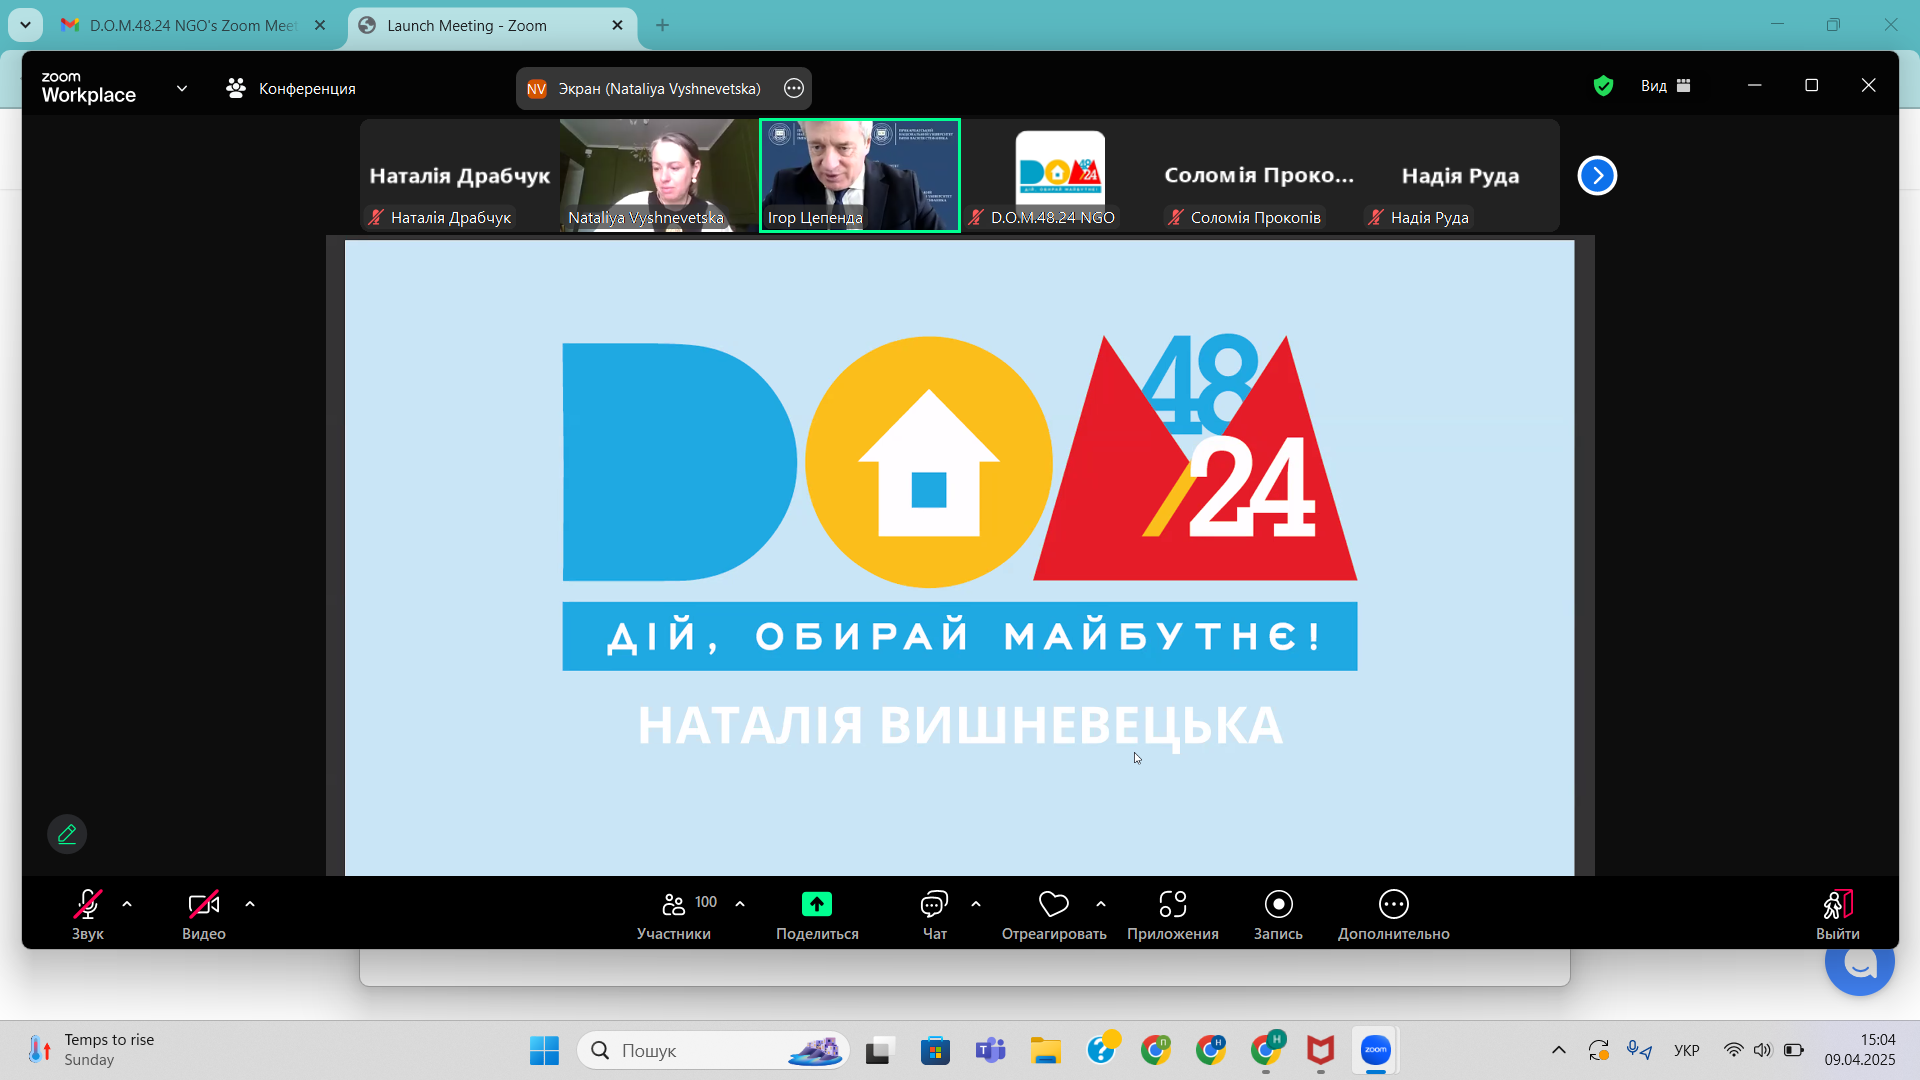
Task: Open the Apps icon in toolbar
Action: [1172, 904]
